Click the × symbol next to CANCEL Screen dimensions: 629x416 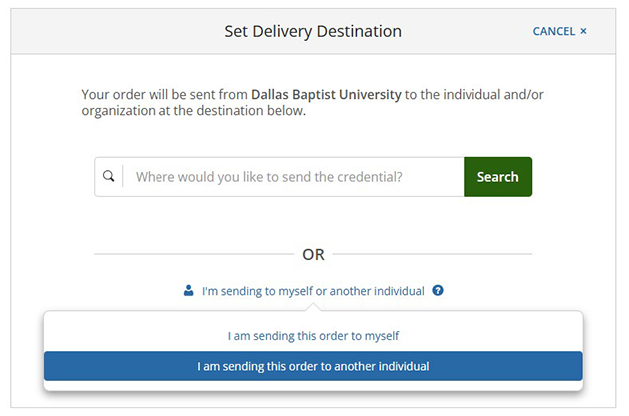[x=583, y=32]
